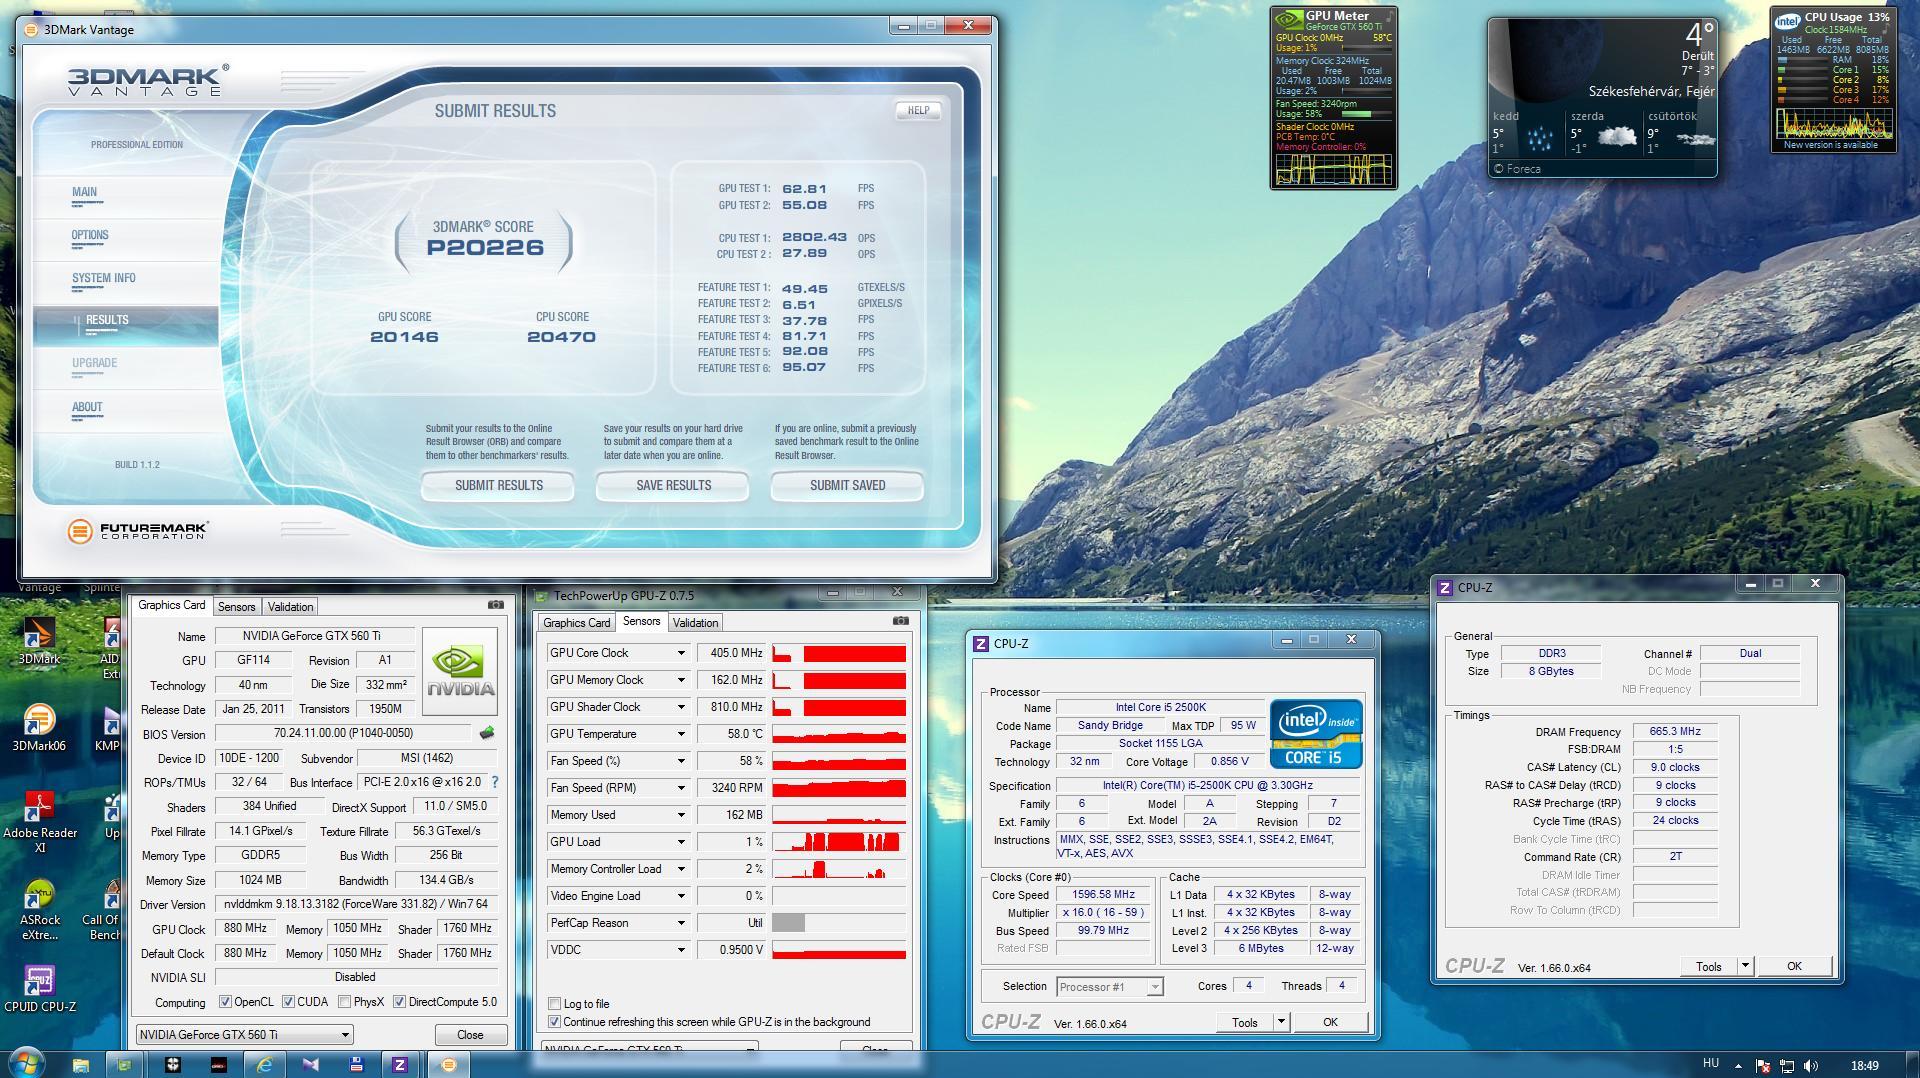This screenshot has height=1078, width=1920.
Task: Toggle the OpenCL checkbox
Action: [225, 1002]
